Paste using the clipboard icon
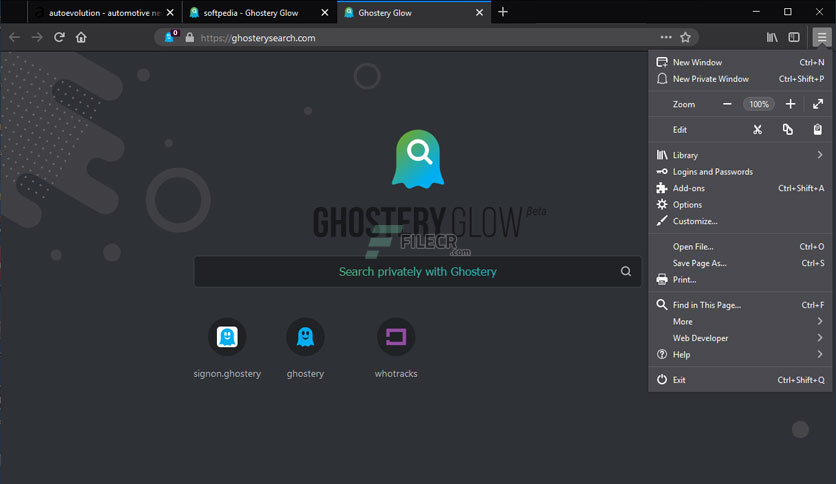Viewport: 836px width, 484px height. pyautogui.click(x=817, y=130)
